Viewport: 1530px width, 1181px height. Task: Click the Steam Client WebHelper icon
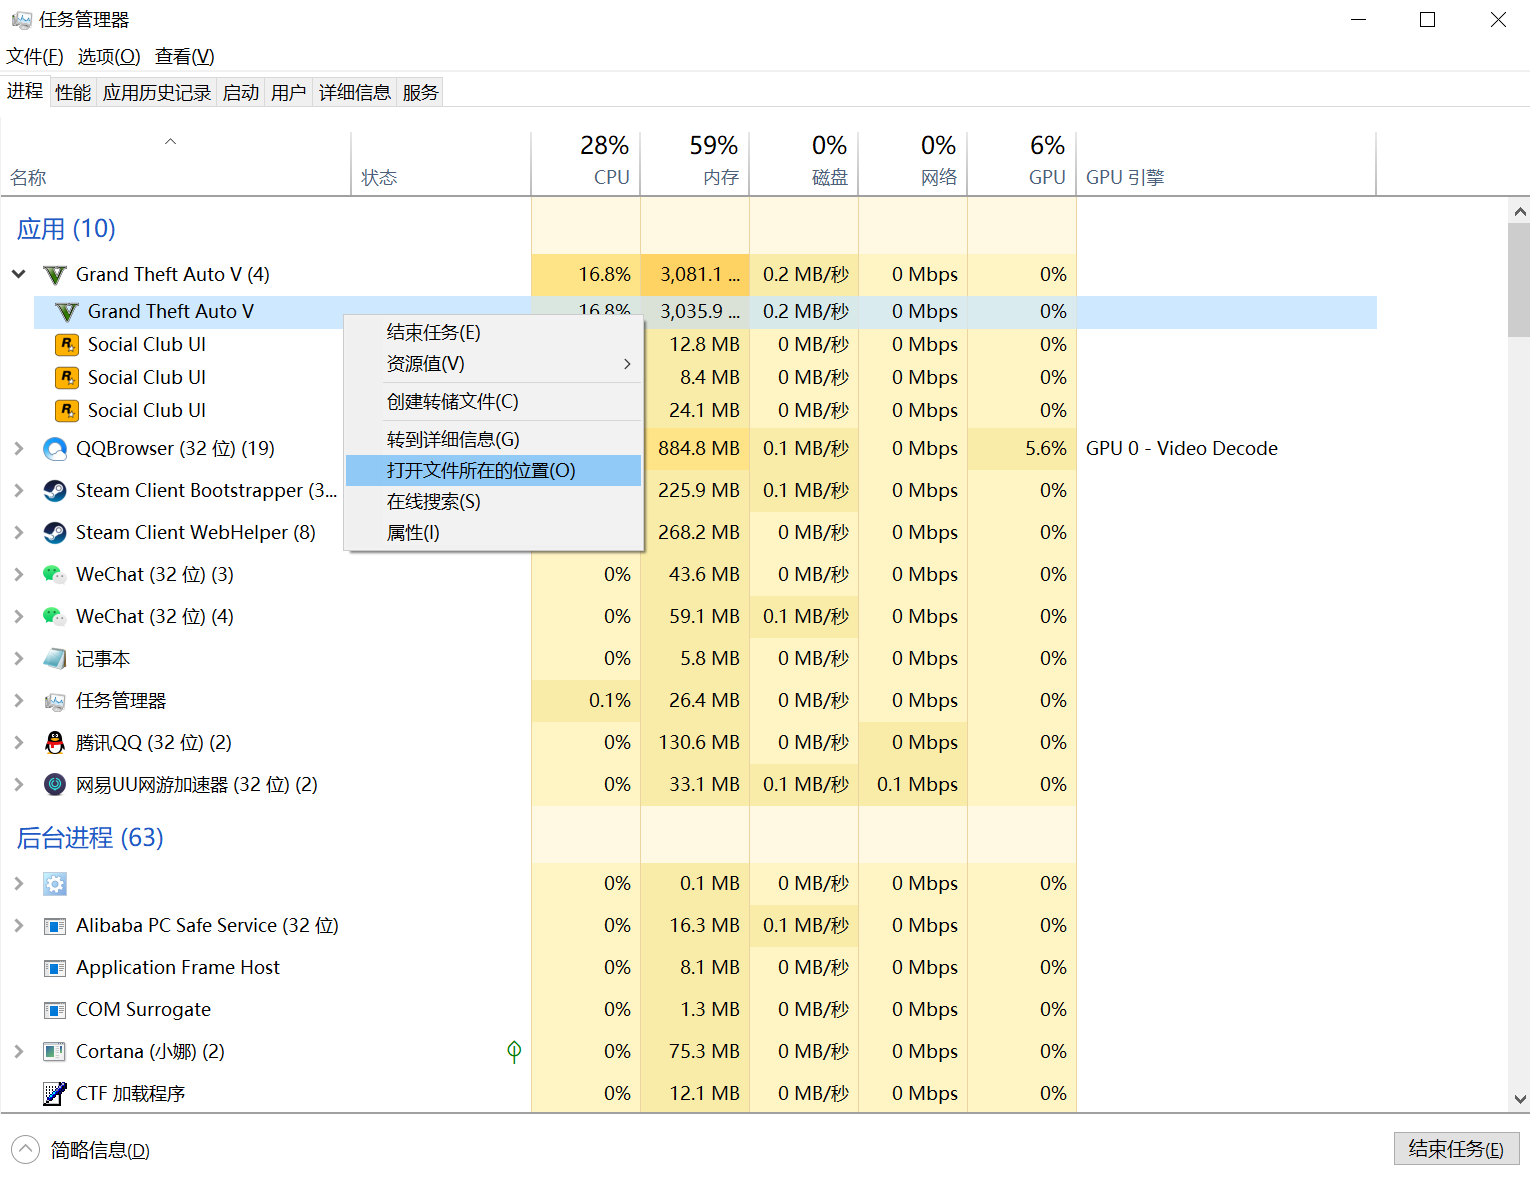point(55,533)
